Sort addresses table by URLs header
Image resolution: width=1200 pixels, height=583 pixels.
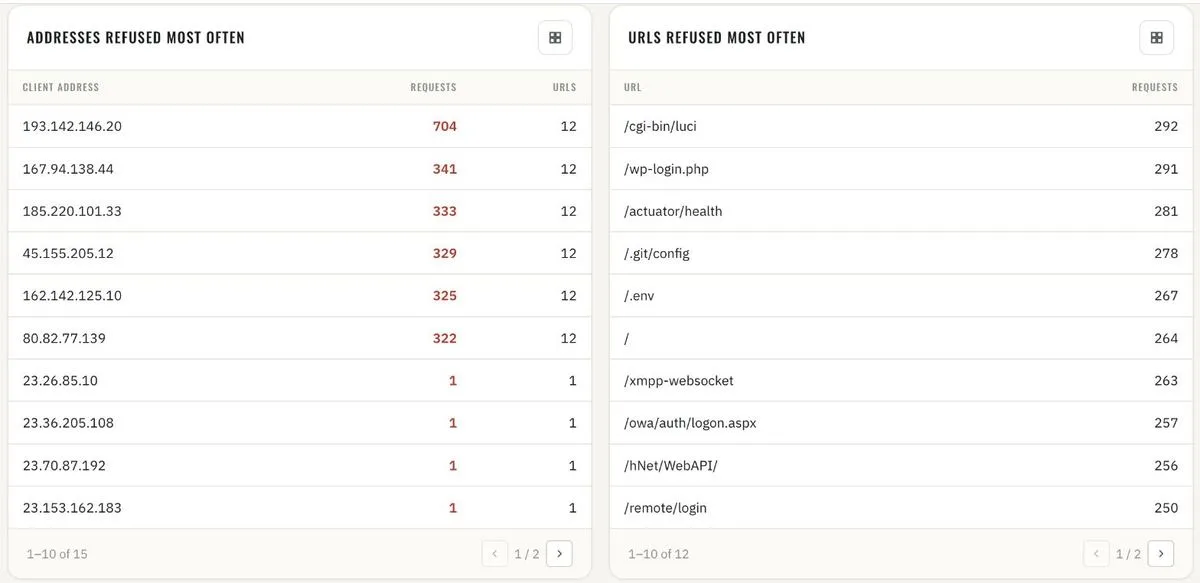click(x=565, y=88)
